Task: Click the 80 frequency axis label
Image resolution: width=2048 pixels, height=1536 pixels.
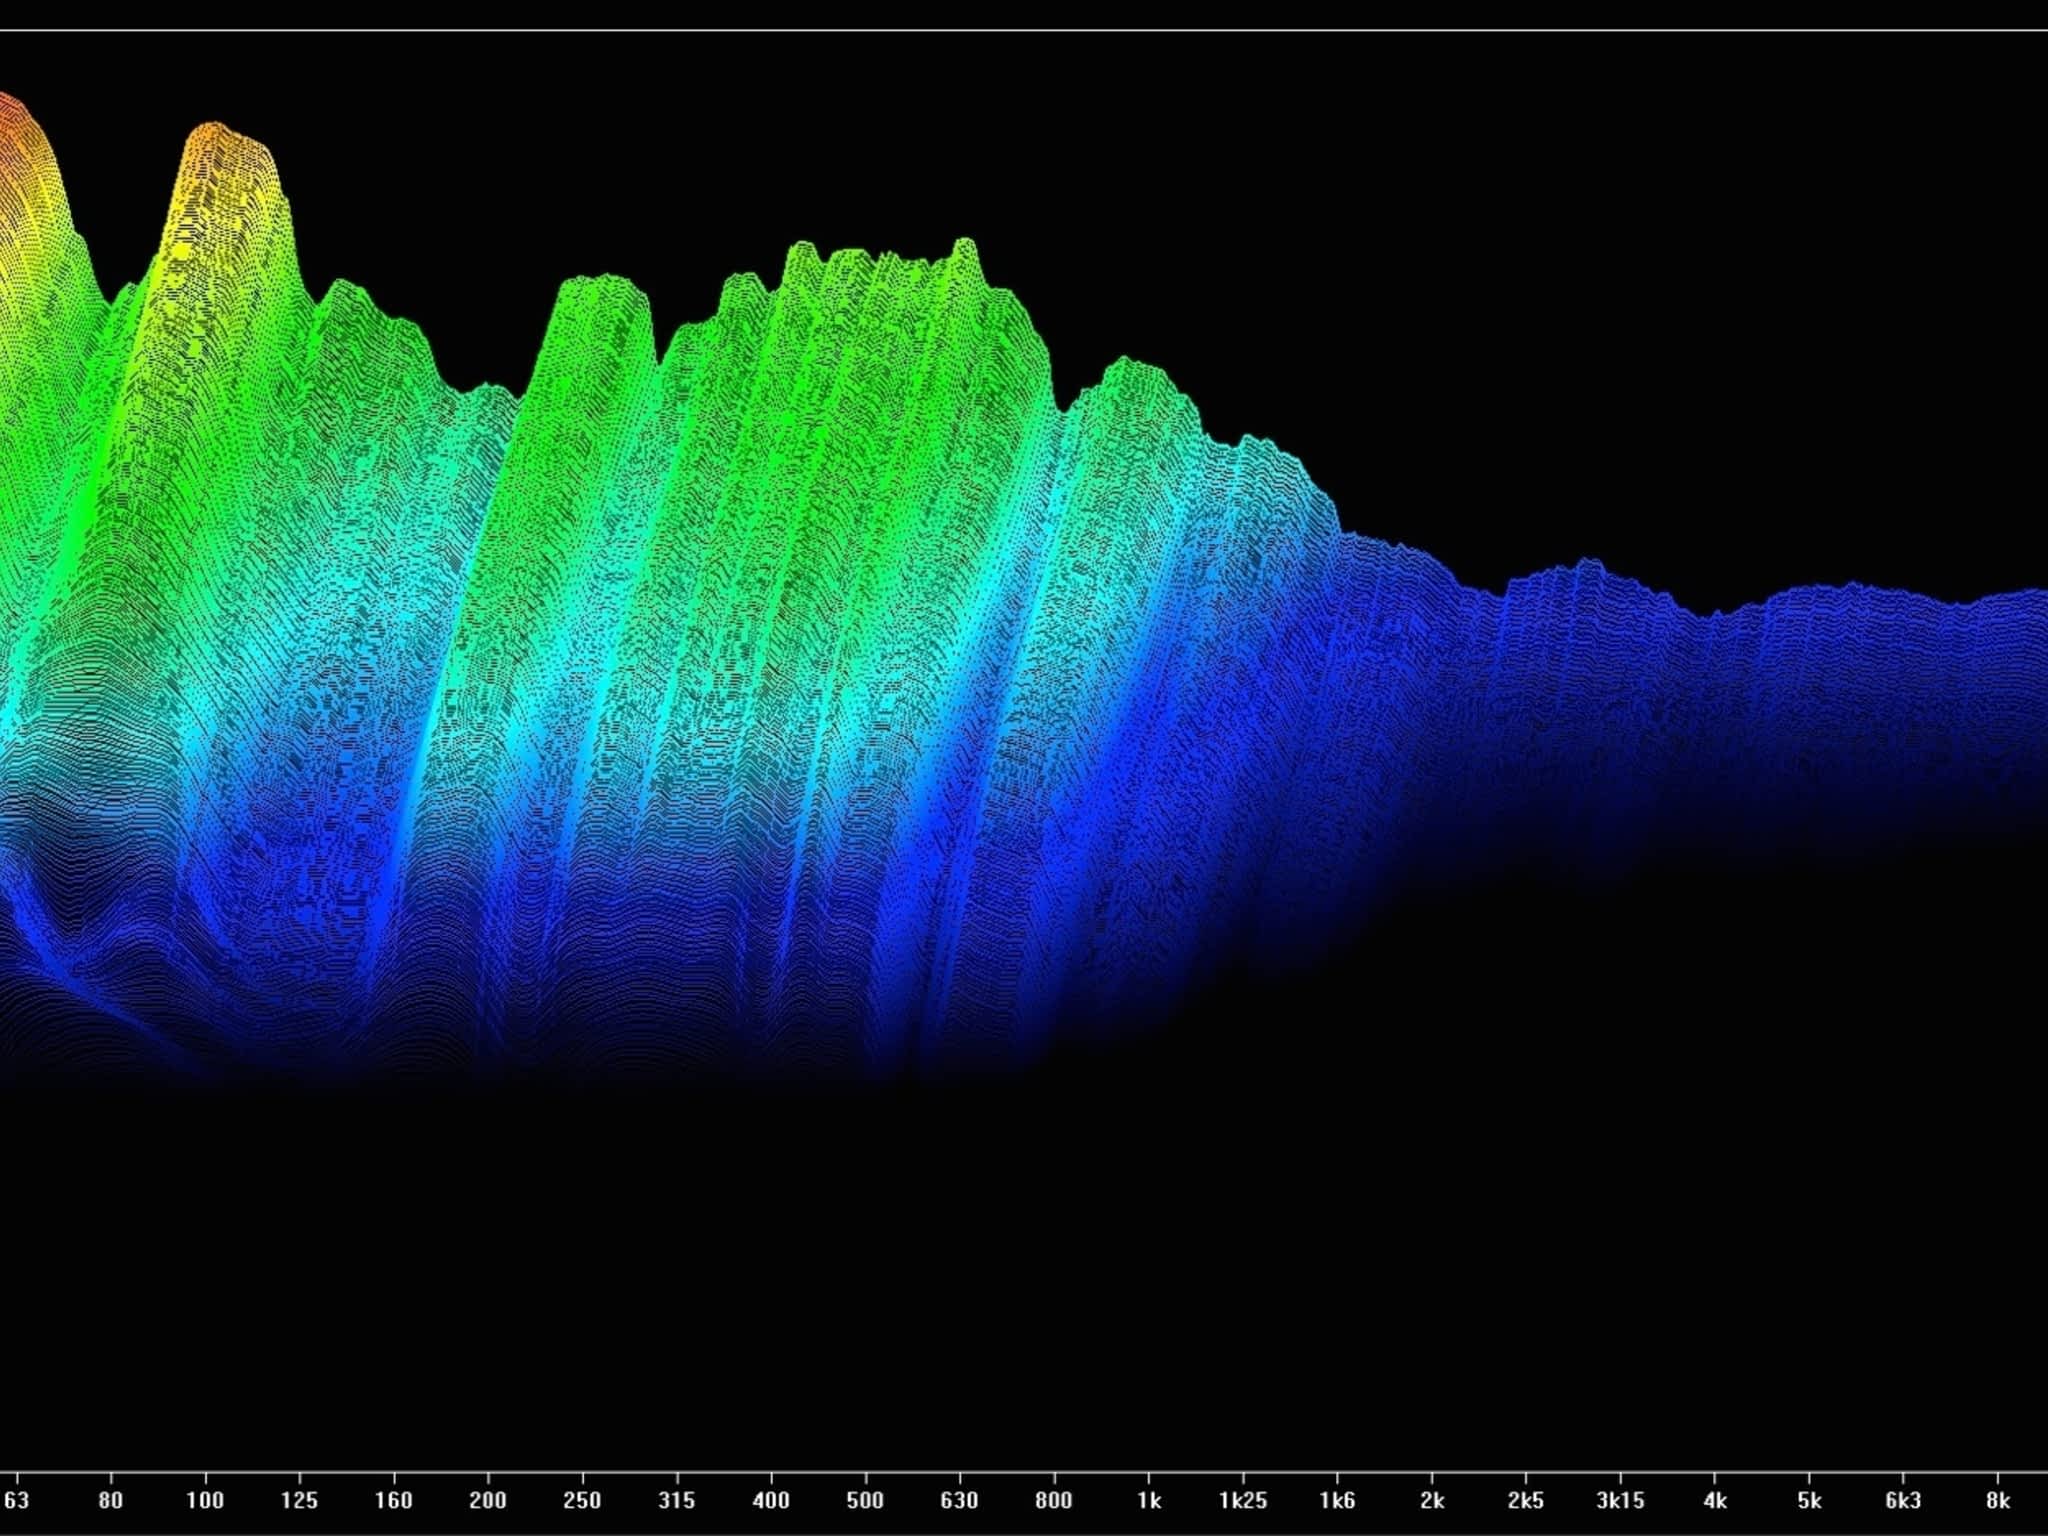Action: click(111, 1501)
